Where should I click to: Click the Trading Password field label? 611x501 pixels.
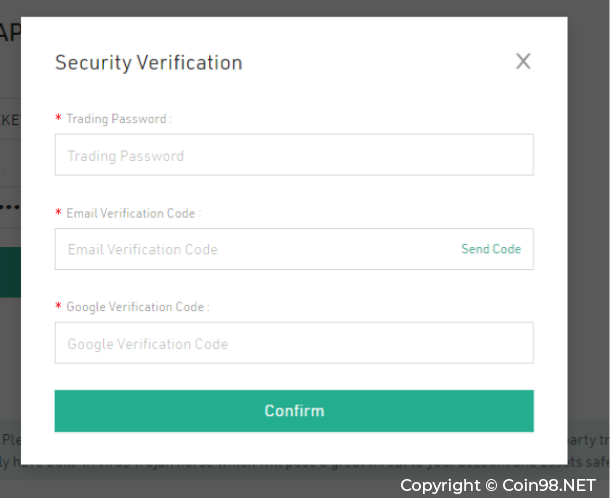pos(118,118)
